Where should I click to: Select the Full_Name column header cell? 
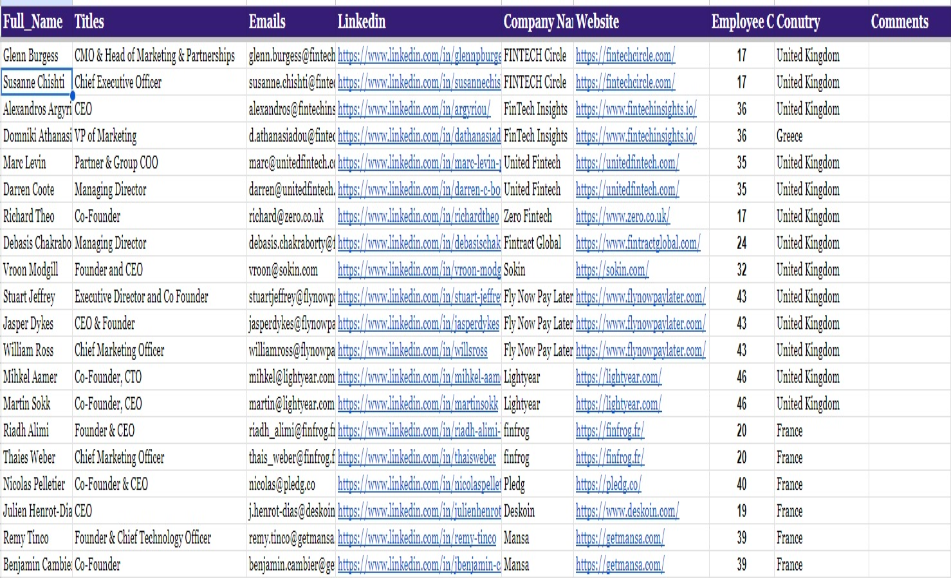(x=35, y=21)
